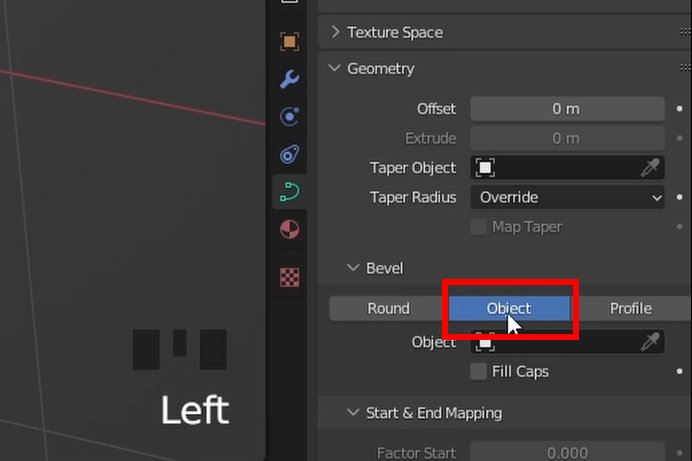Animate the Taper Radius property dot
The width and height of the screenshot is (692, 461).
point(680,197)
